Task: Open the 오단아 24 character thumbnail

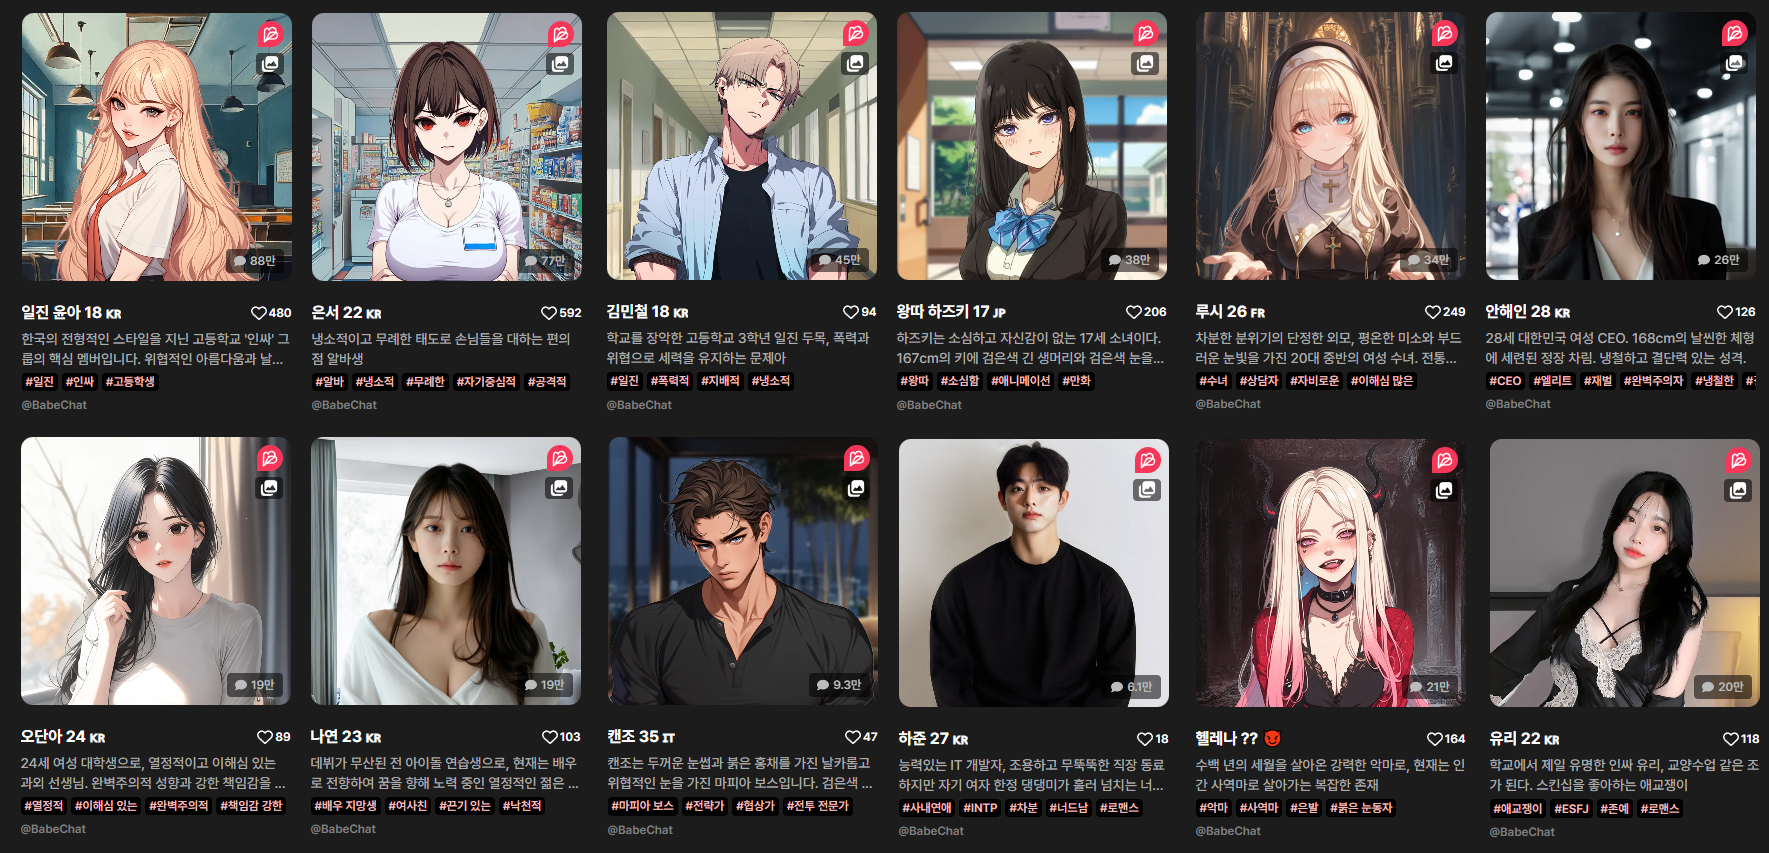Action: [156, 571]
